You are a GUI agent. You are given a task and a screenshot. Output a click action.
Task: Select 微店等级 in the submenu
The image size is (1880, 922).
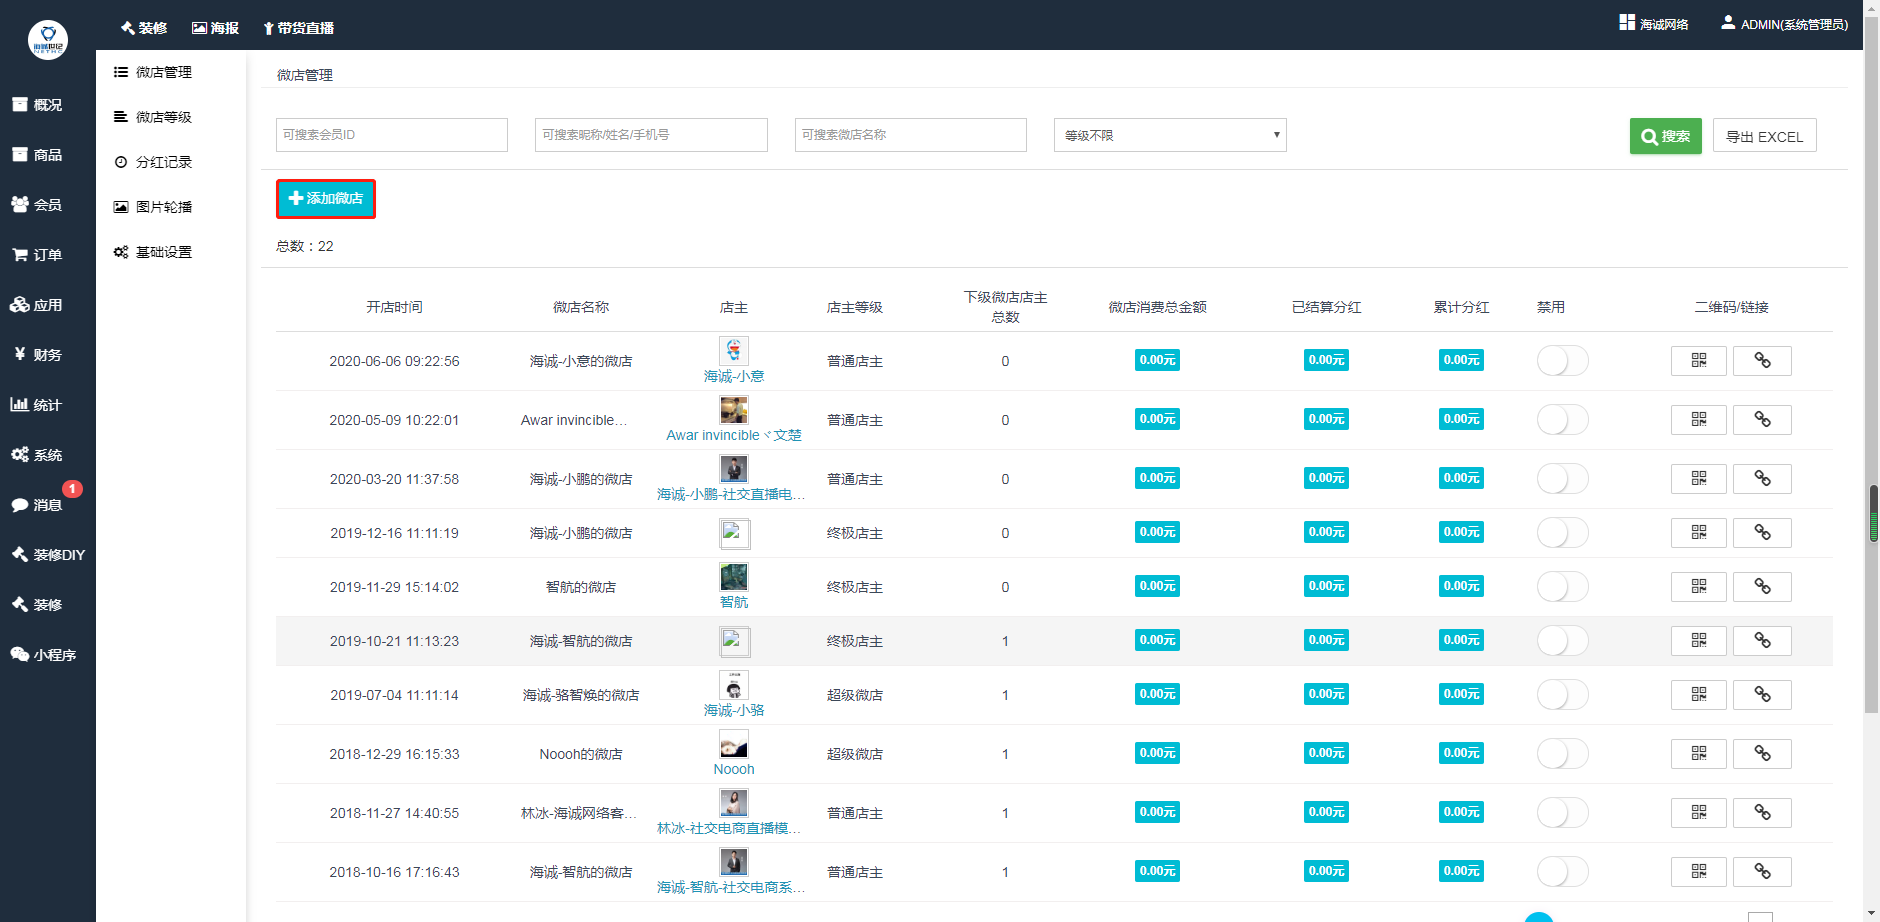pyautogui.click(x=163, y=117)
